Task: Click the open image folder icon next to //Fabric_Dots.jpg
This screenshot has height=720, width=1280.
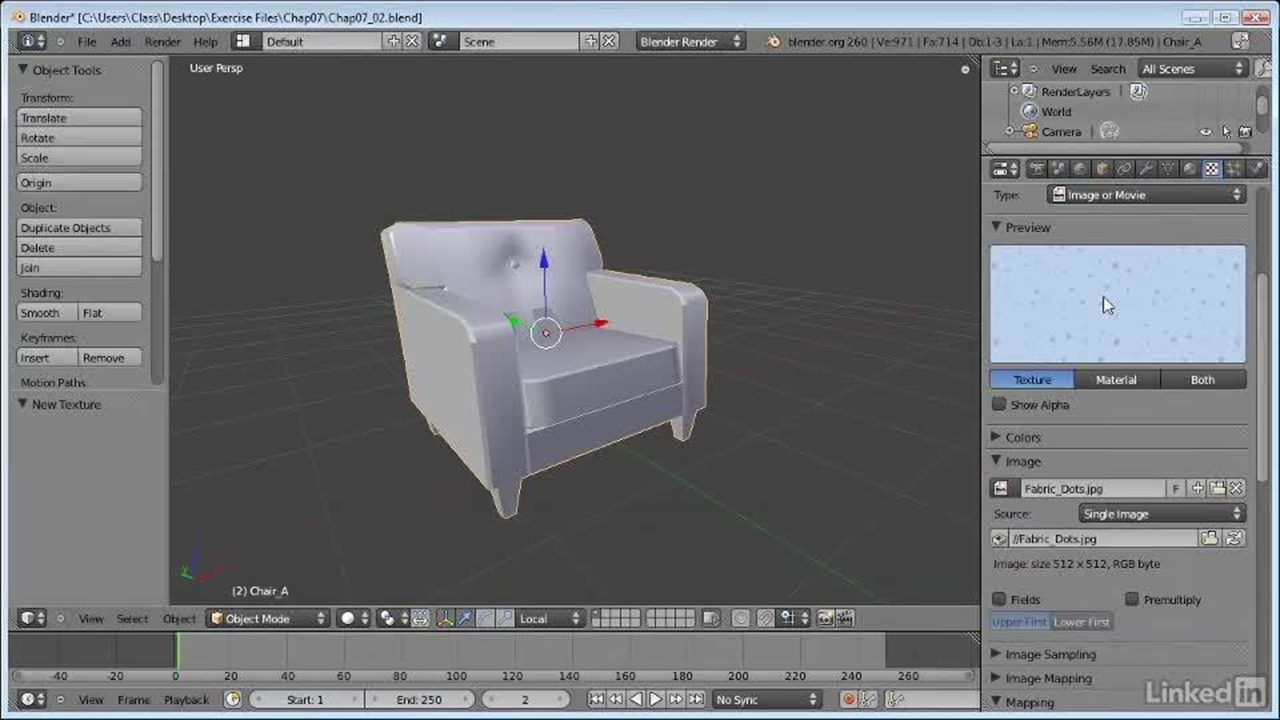Action: coord(1210,539)
